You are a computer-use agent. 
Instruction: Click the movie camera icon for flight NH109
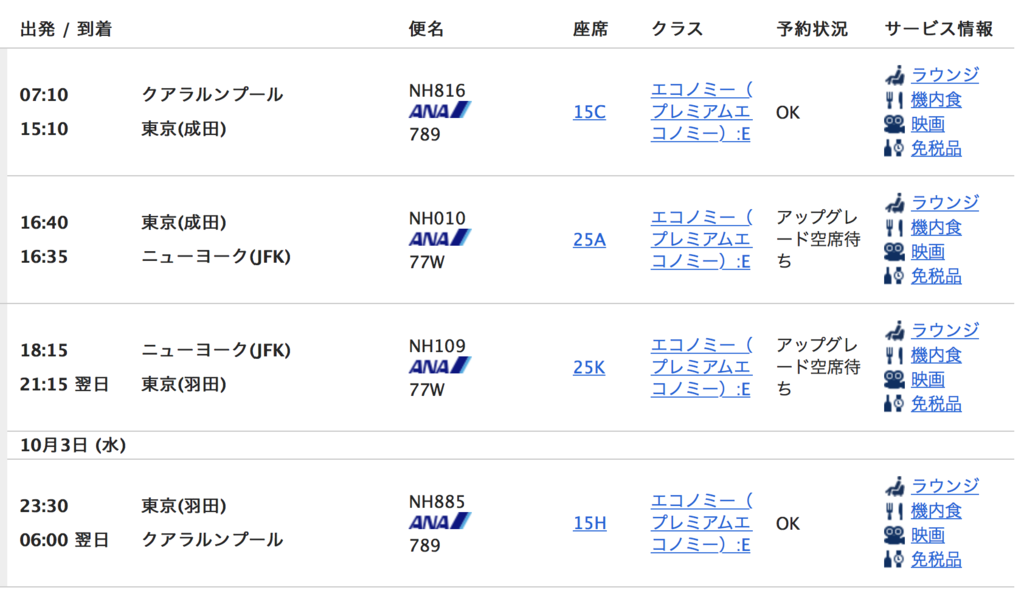(x=894, y=379)
